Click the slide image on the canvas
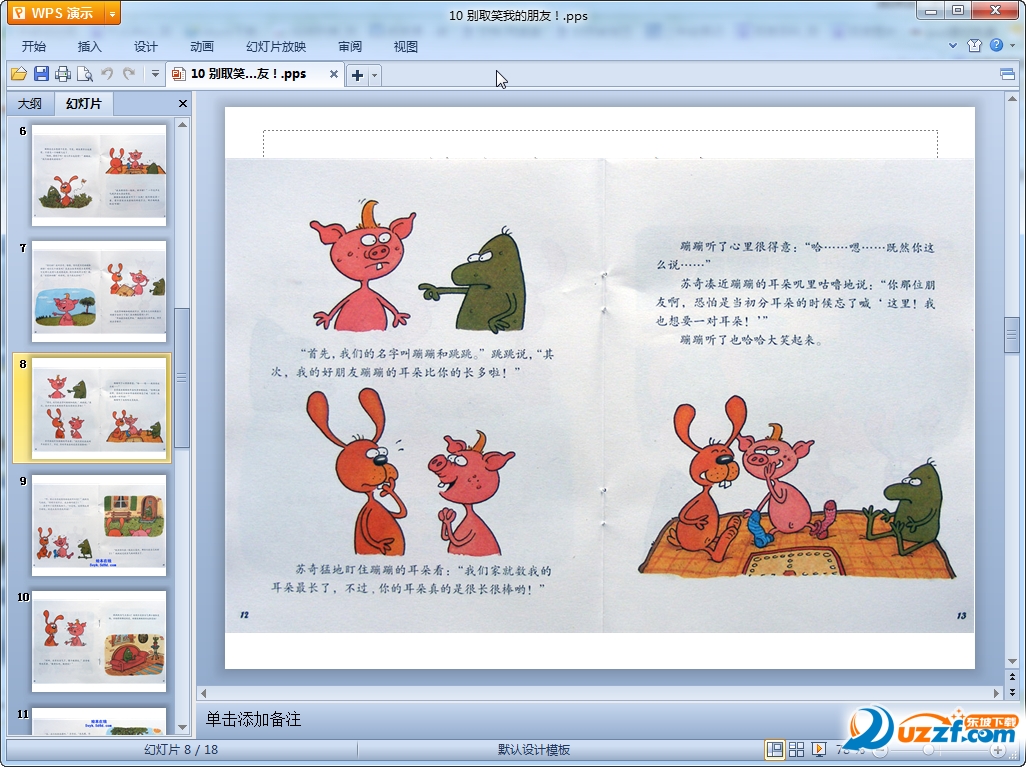The image size is (1026, 767). pyautogui.click(x=600, y=395)
